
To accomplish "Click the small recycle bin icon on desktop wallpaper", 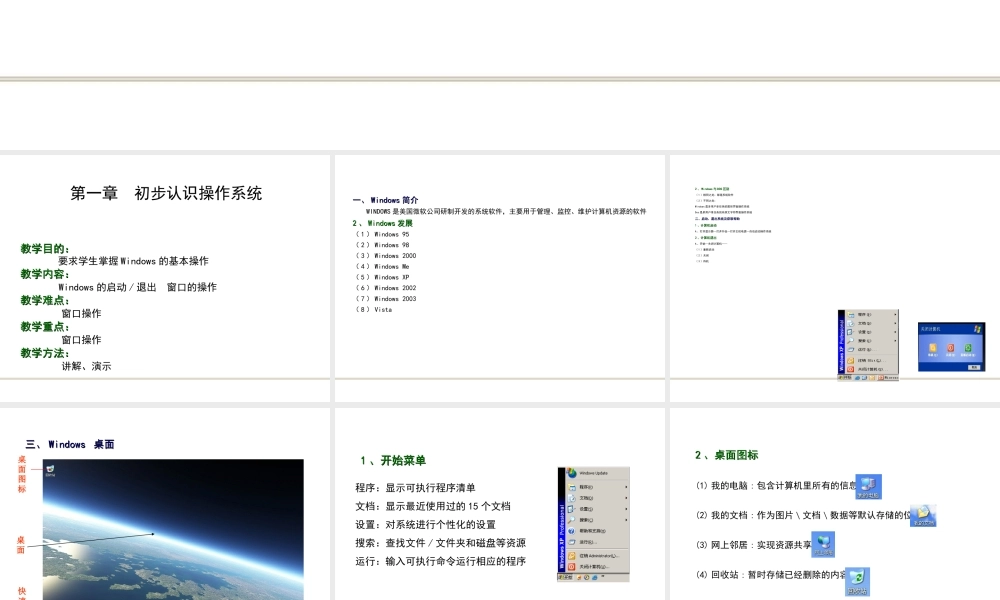I will tap(50, 471).
